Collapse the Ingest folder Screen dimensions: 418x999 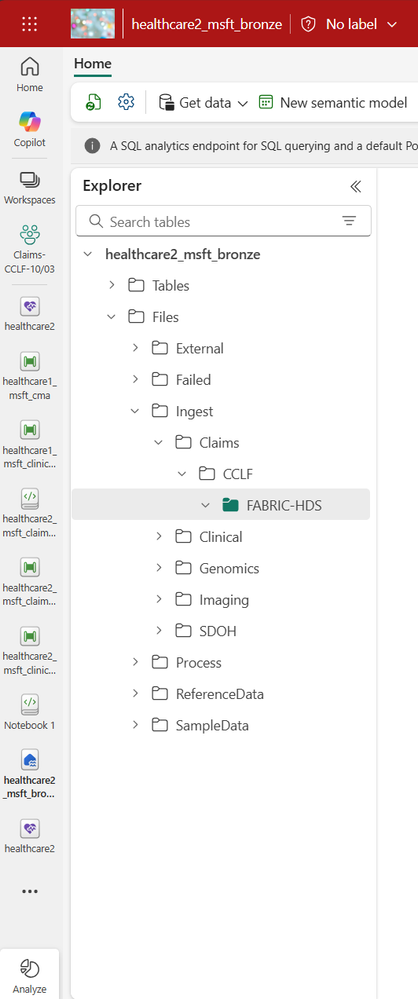[135, 411]
